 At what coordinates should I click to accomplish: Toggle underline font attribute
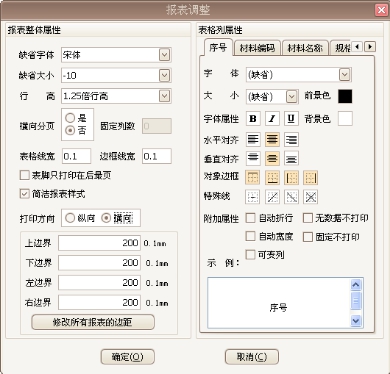point(291,118)
